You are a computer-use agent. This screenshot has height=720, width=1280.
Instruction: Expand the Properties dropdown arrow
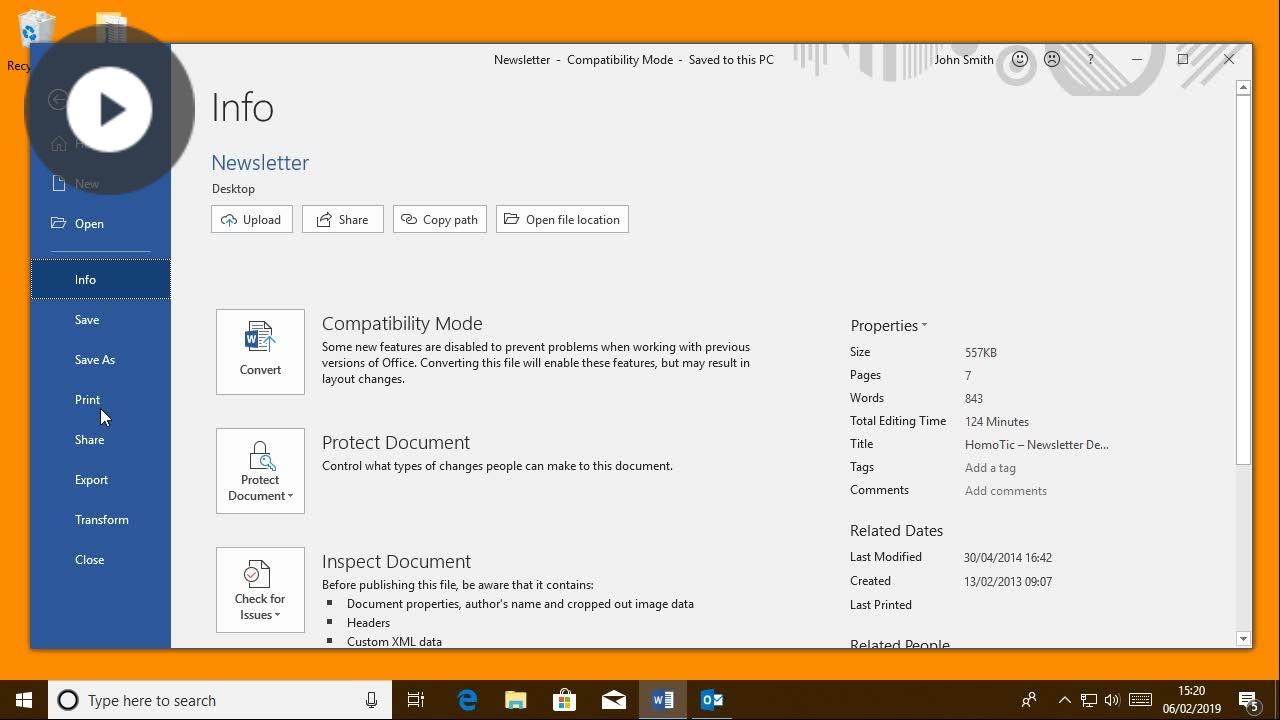pos(924,326)
